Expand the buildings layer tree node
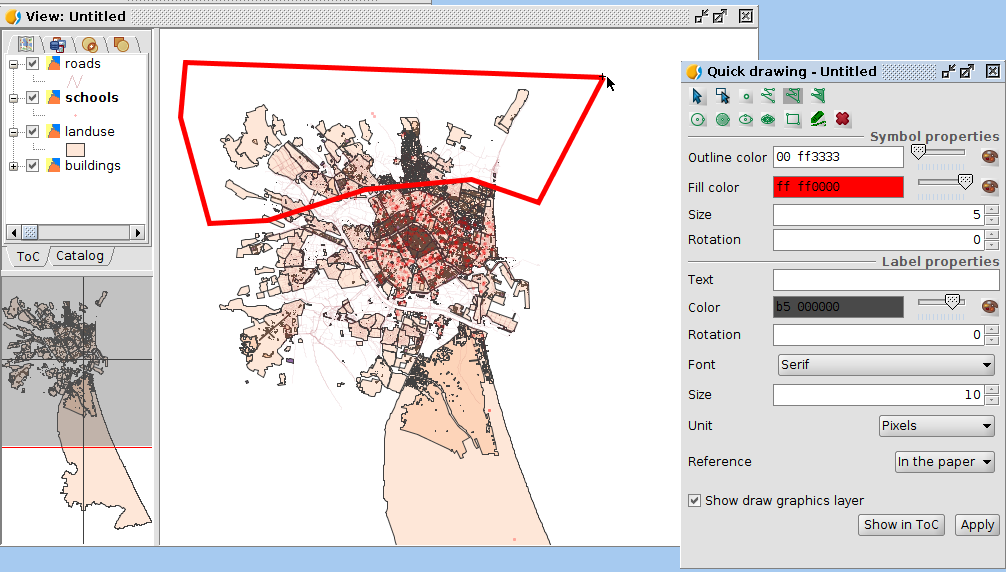This screenshot has height=572, width=1006. 14,166
